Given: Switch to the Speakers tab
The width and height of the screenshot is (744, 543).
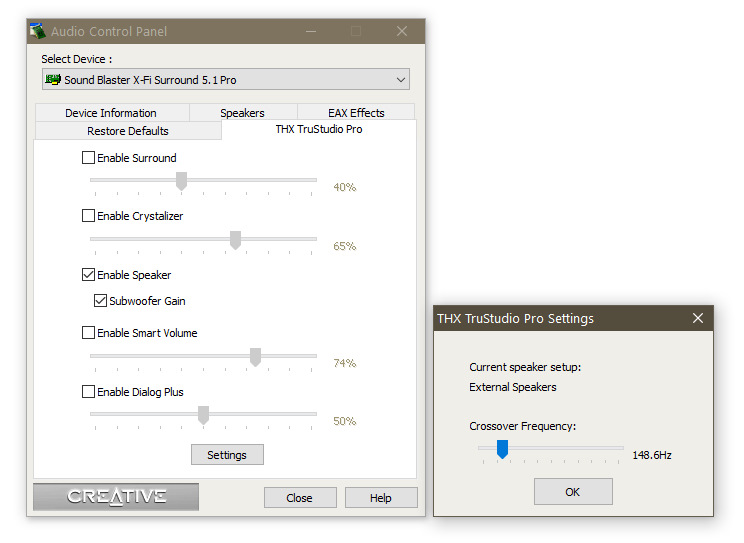Looking at the screenshot, I should [x=243, y=113].
